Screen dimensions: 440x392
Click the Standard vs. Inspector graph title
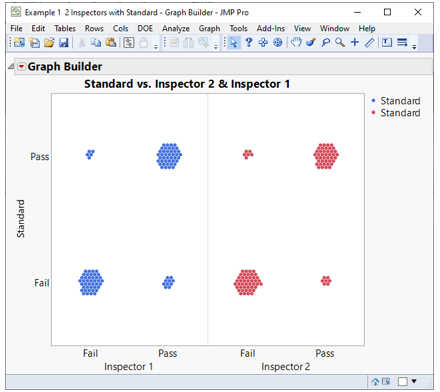coord(187,84)
